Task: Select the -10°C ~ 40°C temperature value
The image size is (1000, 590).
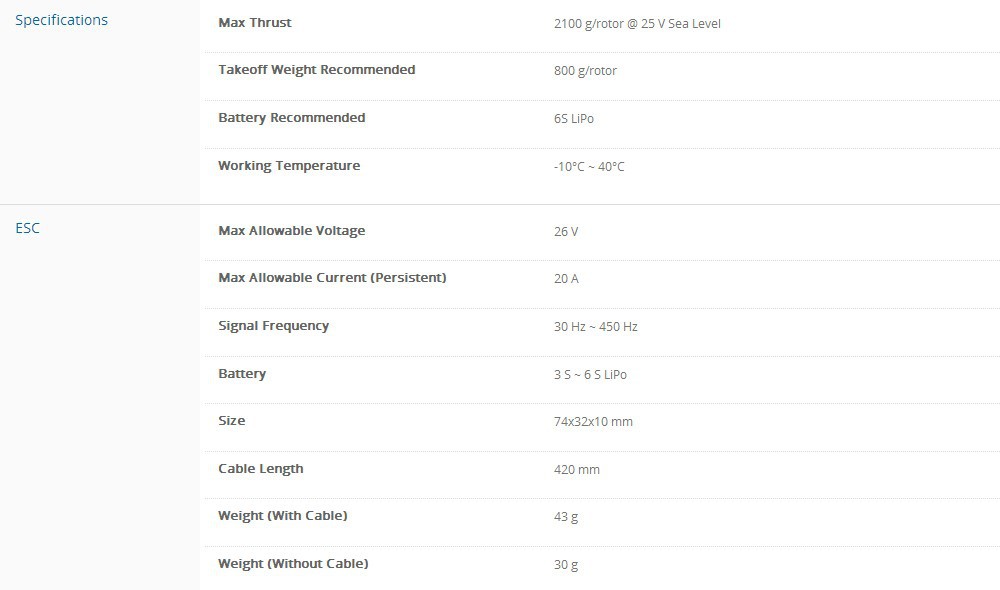Action: click(x=589, y=167)
